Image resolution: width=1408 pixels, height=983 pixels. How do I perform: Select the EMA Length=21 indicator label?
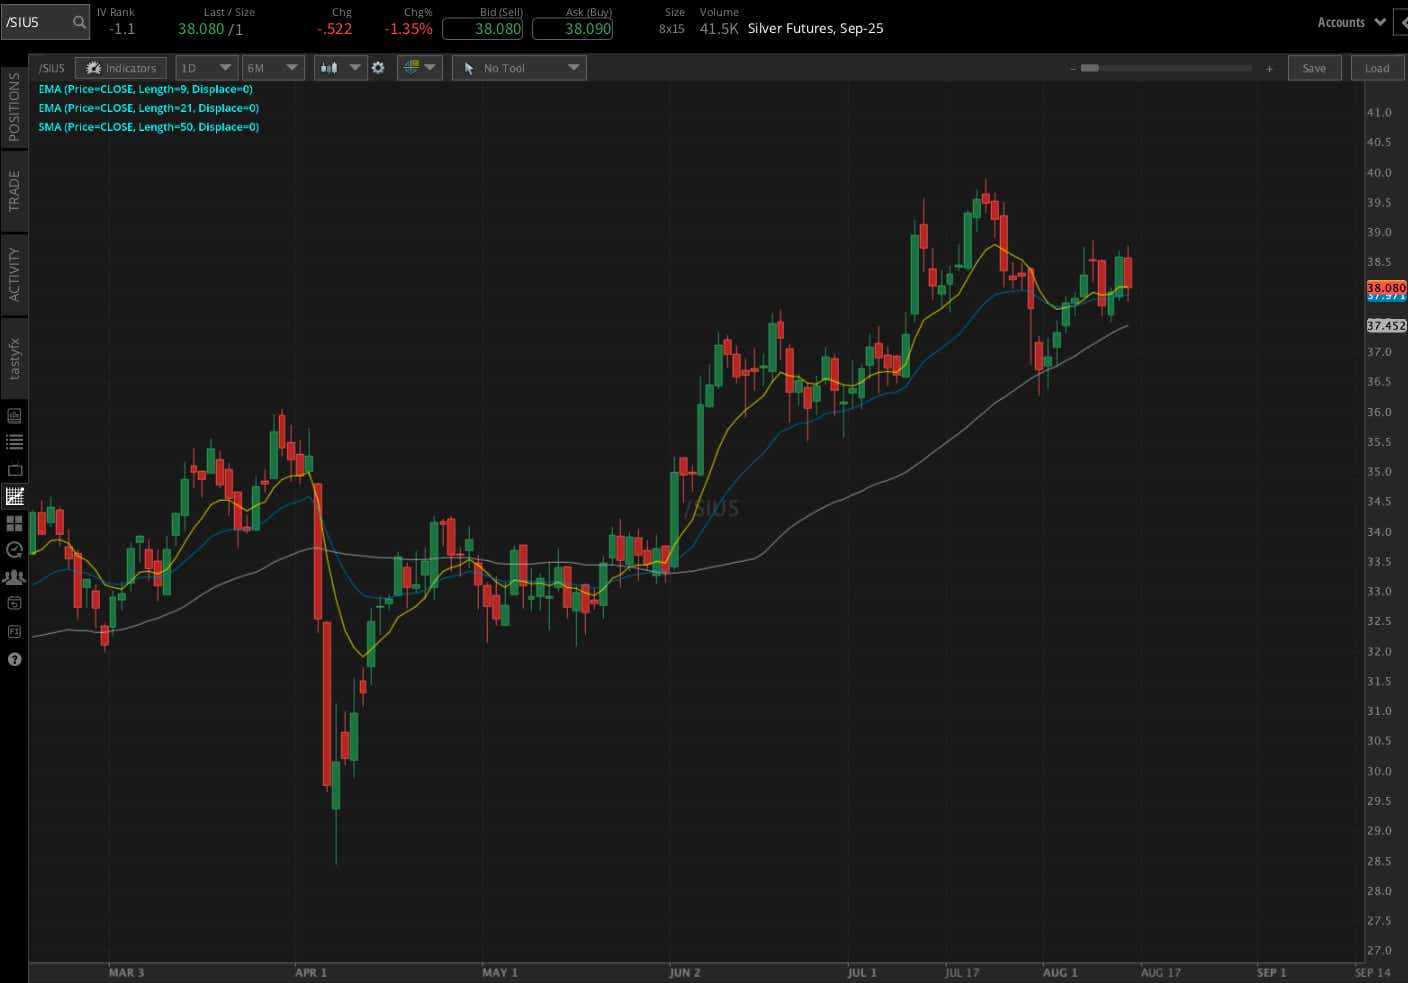(148, 108)
